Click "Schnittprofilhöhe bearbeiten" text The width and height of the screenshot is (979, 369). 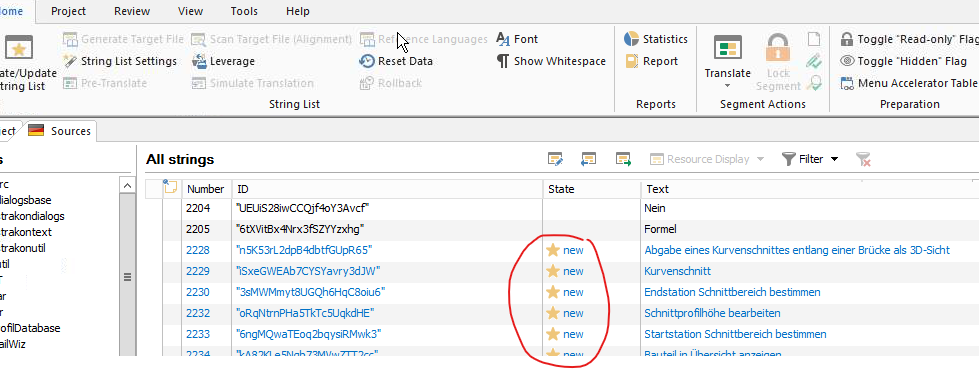click(x=712, y=313)
